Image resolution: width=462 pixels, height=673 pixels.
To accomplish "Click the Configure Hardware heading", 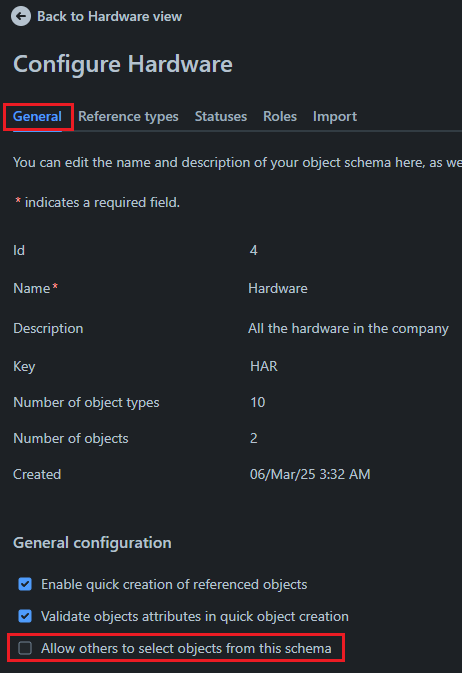I will (x=123, y=64).
